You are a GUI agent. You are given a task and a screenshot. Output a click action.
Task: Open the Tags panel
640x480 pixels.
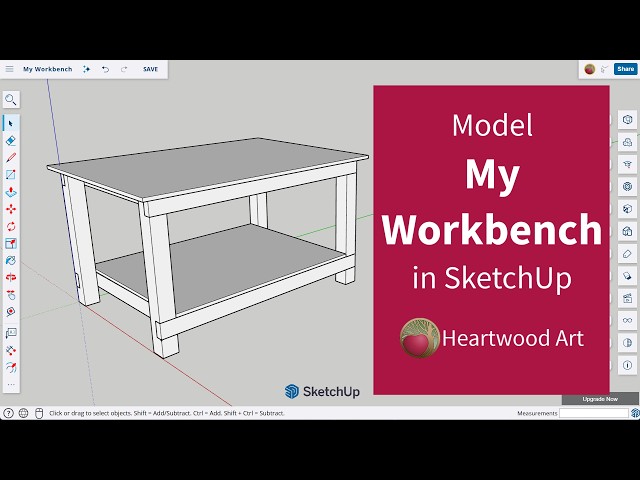[x=627, y=253]
